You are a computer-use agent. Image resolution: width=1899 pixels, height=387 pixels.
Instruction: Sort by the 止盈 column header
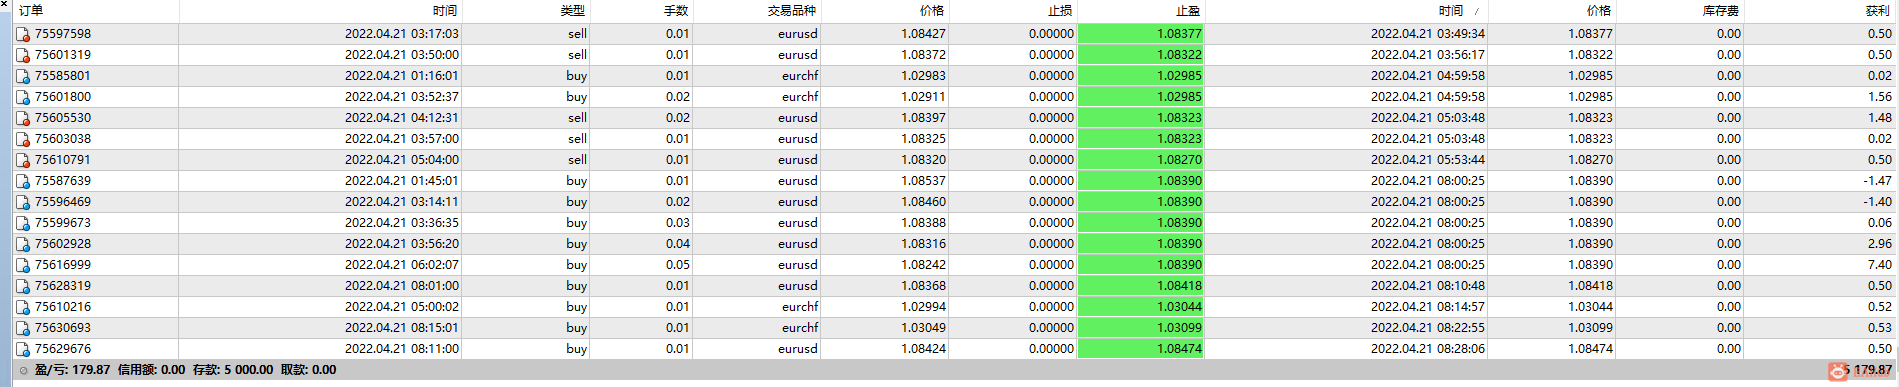[1188, 11]
